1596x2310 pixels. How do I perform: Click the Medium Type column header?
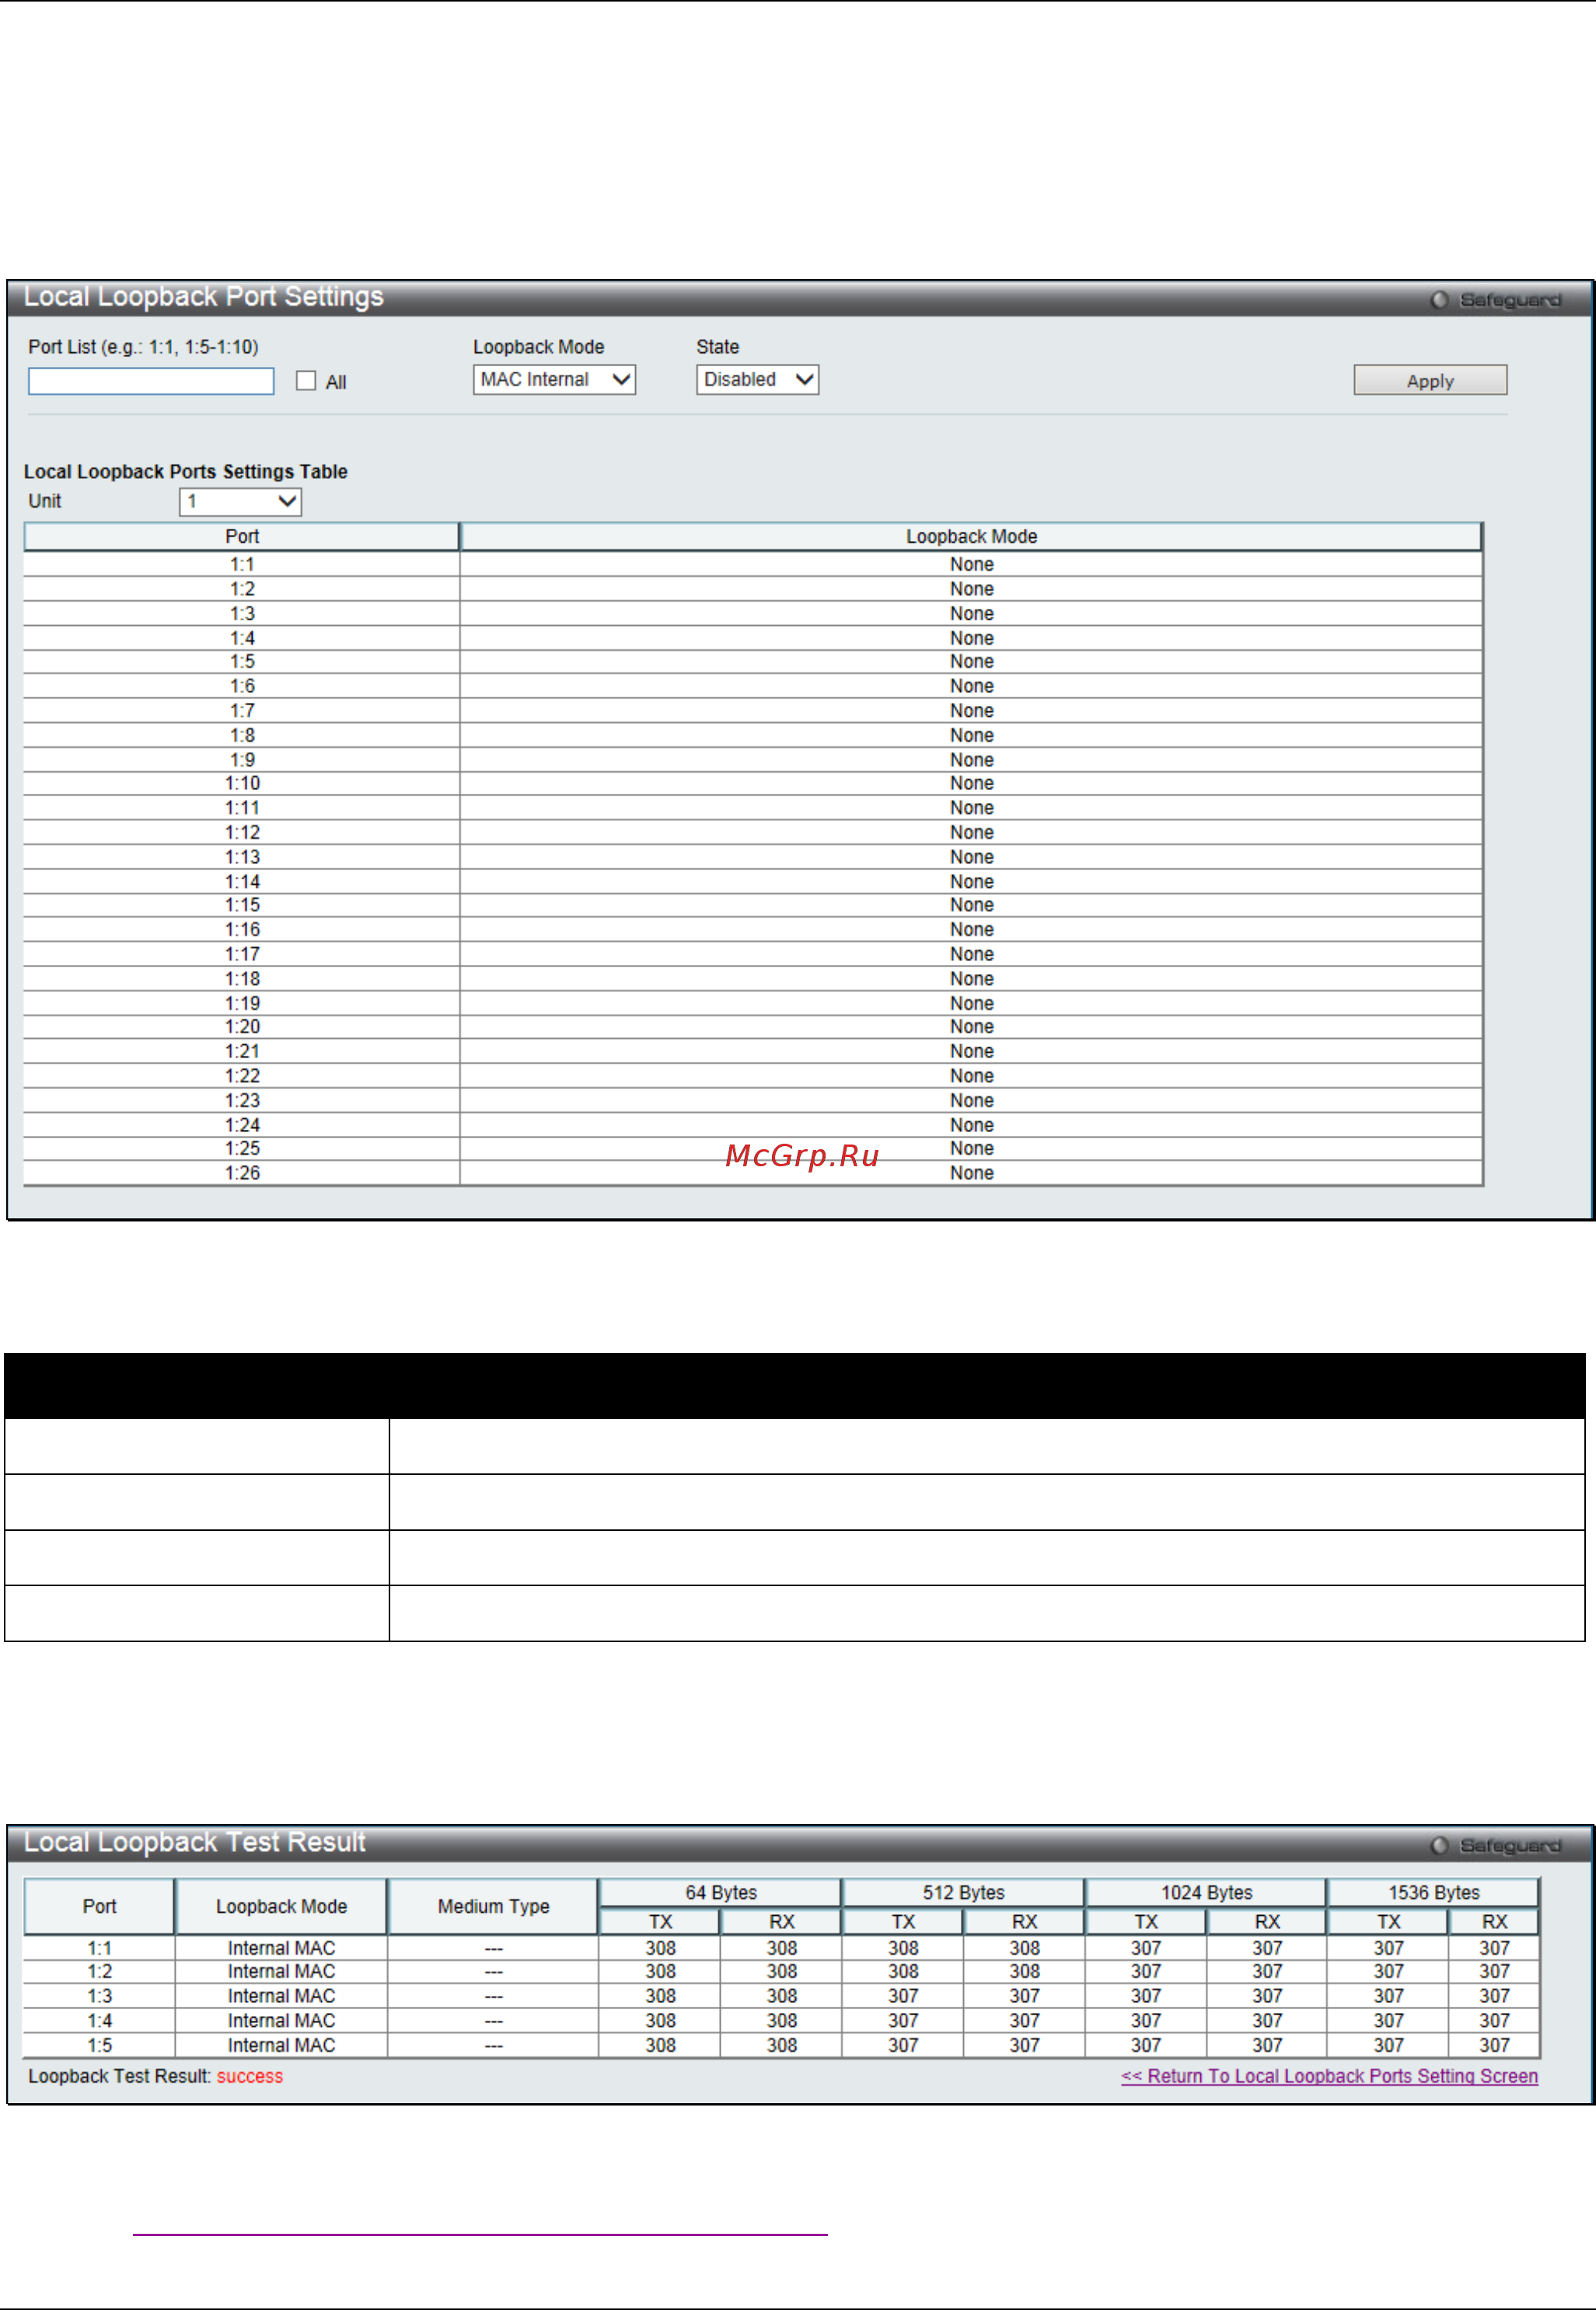(493, 1907)
